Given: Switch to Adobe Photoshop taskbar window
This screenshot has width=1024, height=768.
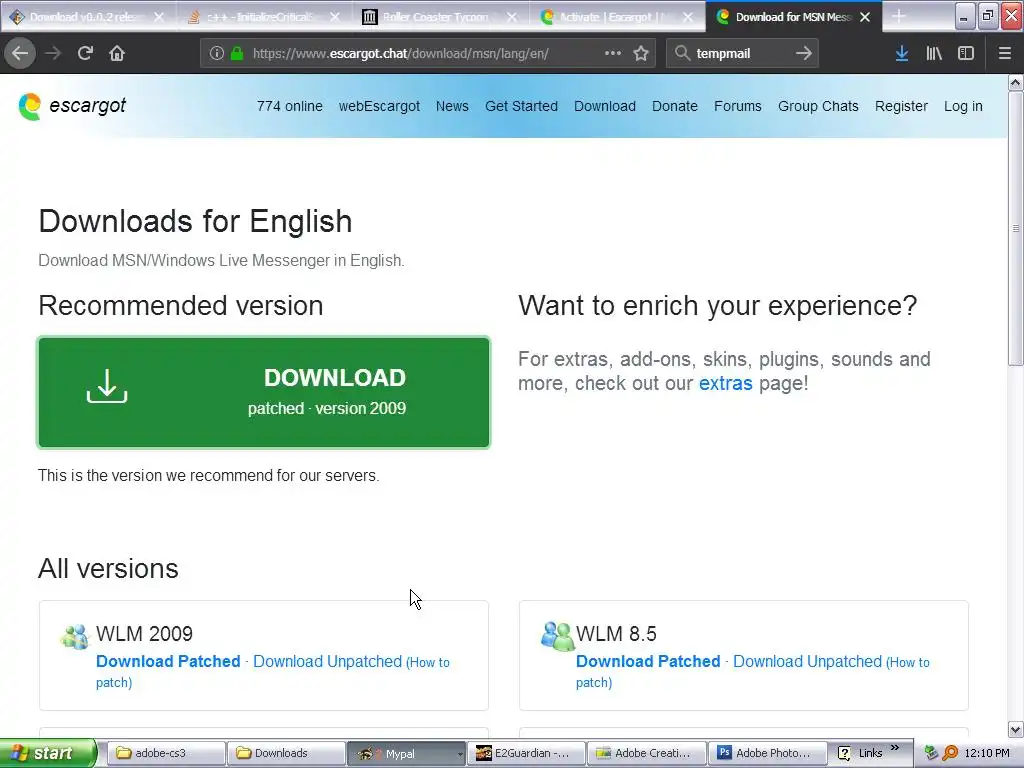Looking at the screenshot, I should (767, 753).
